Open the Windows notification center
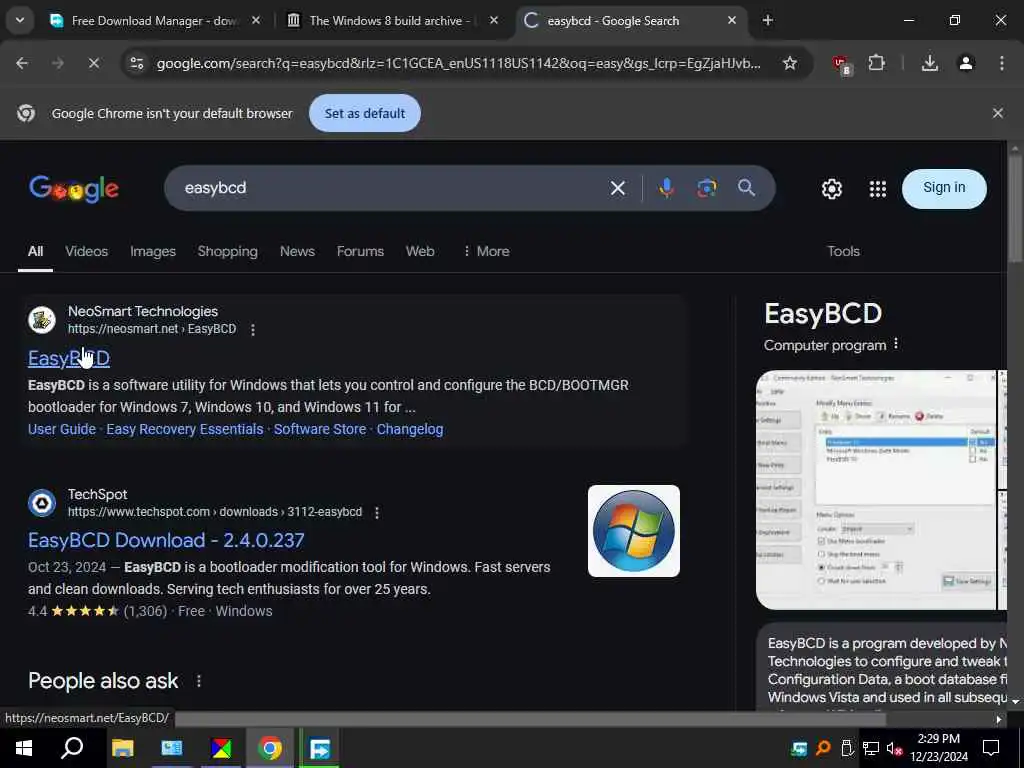This screenshot has height=768, width=1024. (991, 748)
